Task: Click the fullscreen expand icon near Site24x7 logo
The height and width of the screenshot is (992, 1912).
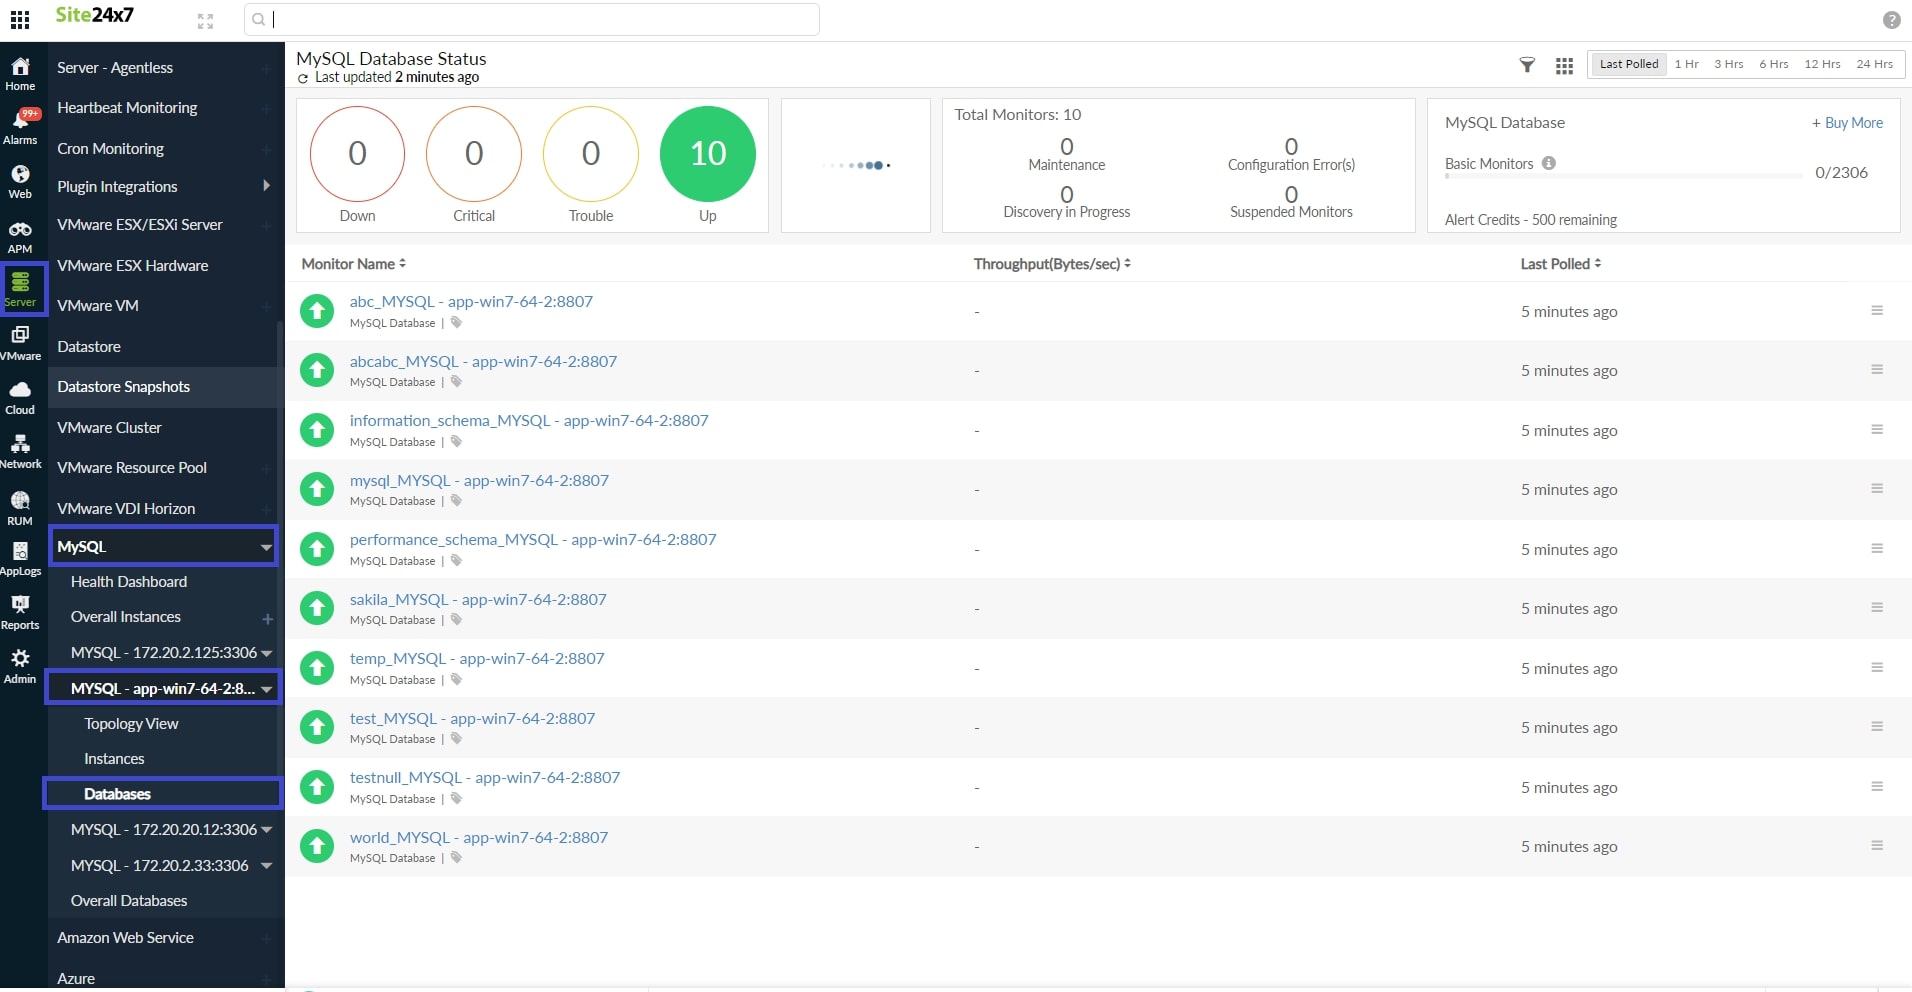Action: click(x=206, y=19)
